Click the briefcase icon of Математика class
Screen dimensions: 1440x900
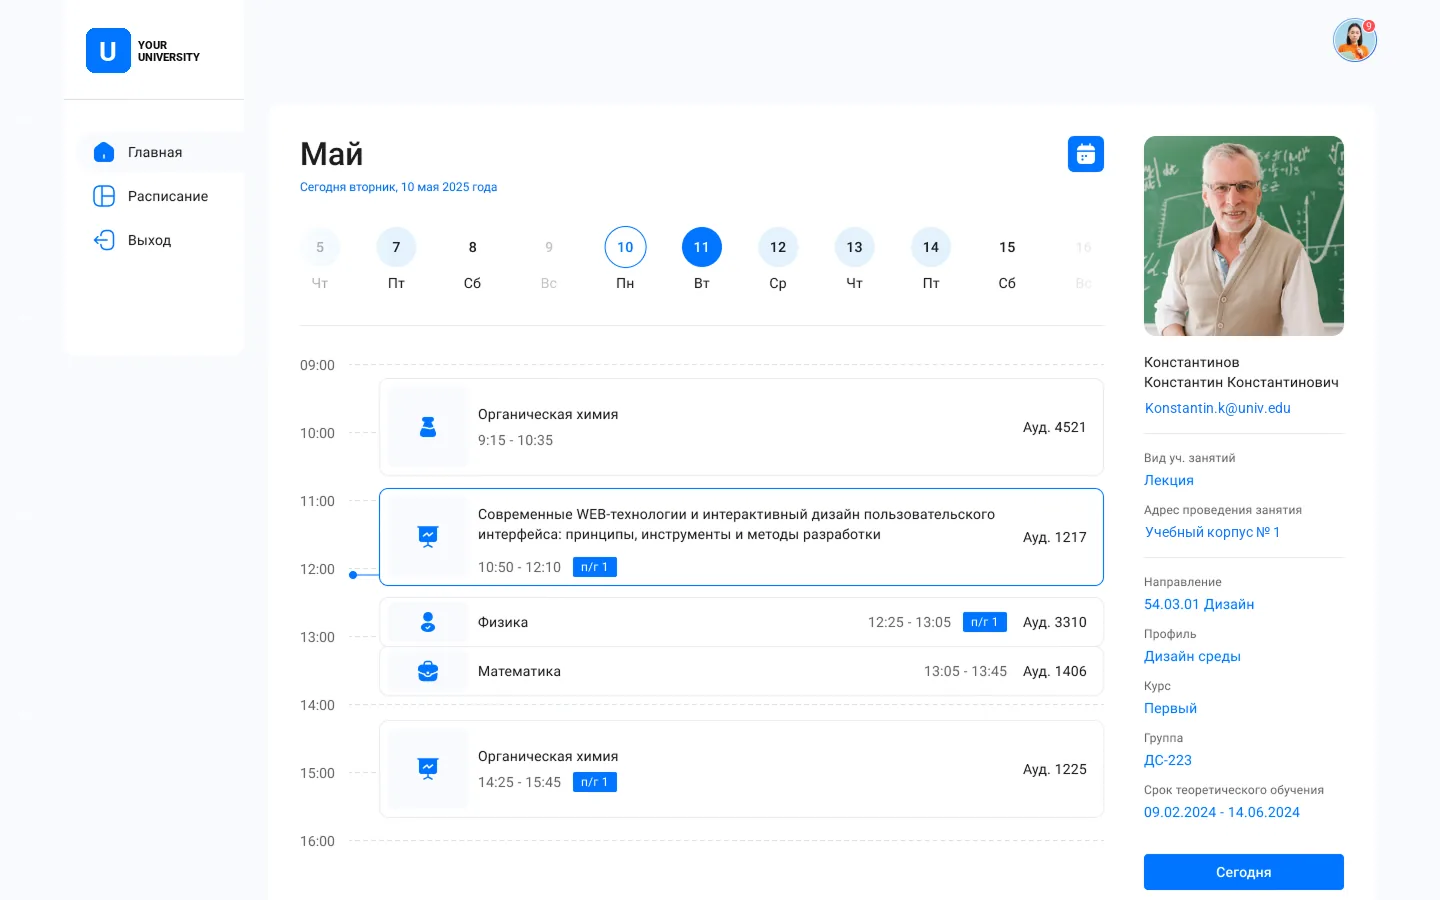coord(428,671)
